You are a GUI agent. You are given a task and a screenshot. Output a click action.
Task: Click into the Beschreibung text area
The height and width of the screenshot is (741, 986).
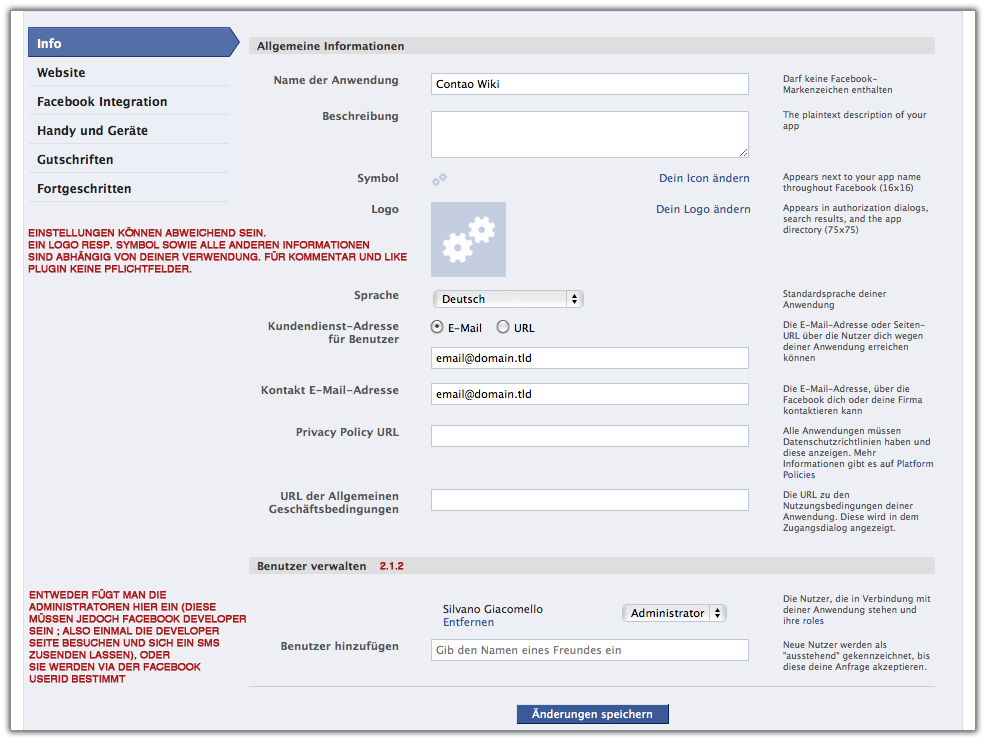[589, 134]
